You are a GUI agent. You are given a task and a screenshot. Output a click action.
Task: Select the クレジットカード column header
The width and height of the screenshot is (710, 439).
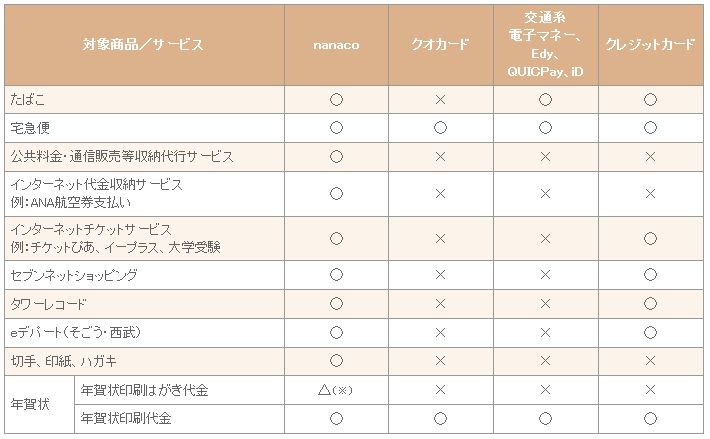pos(650,44)
